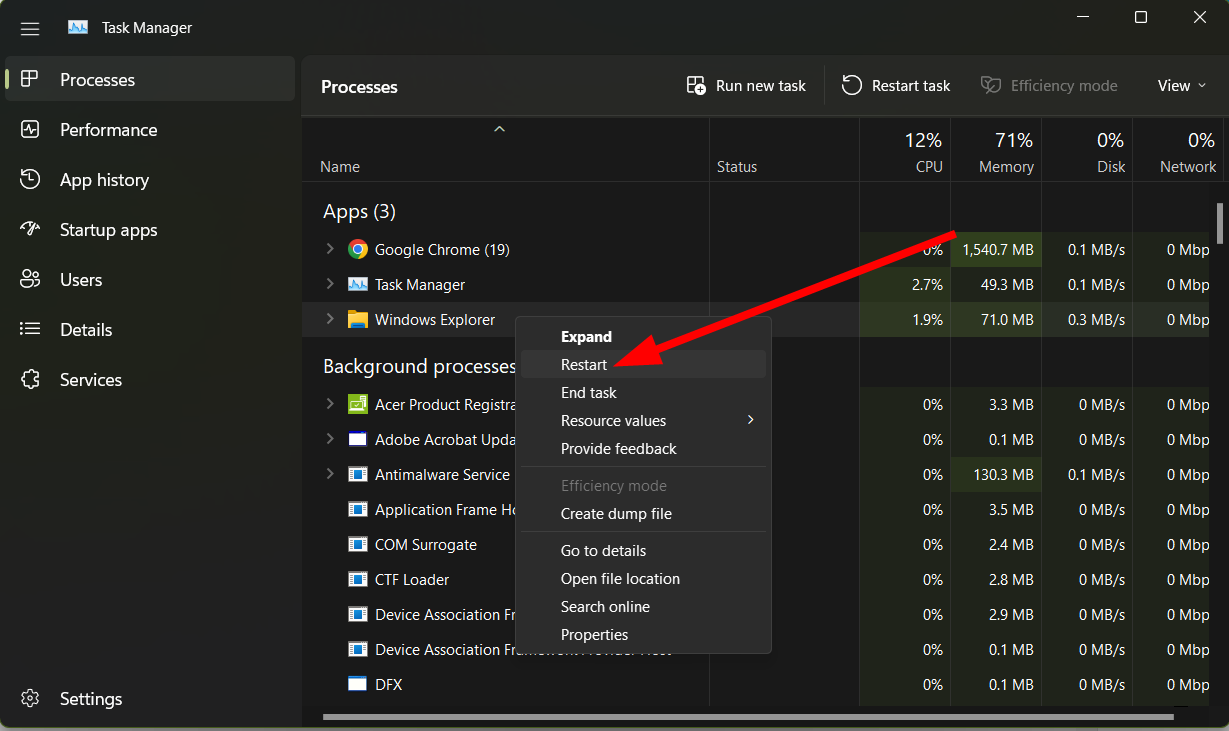Switch to the Performance tab
The image size is (1229, 731).
150,130
